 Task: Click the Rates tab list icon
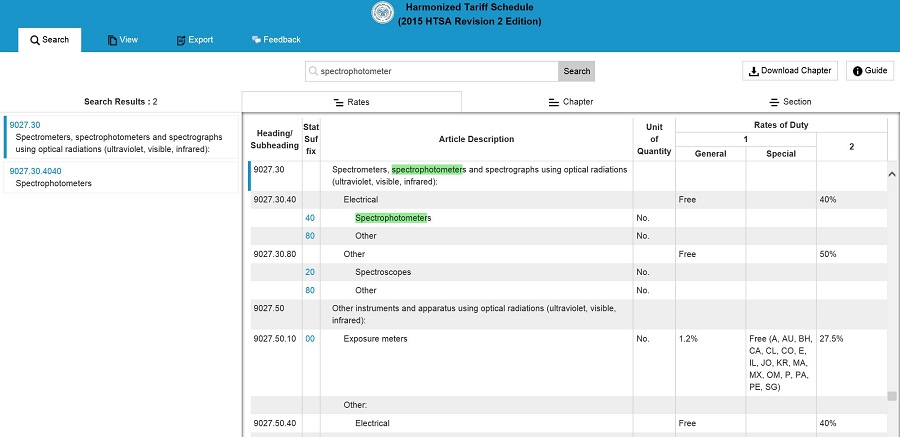[339, 102]
